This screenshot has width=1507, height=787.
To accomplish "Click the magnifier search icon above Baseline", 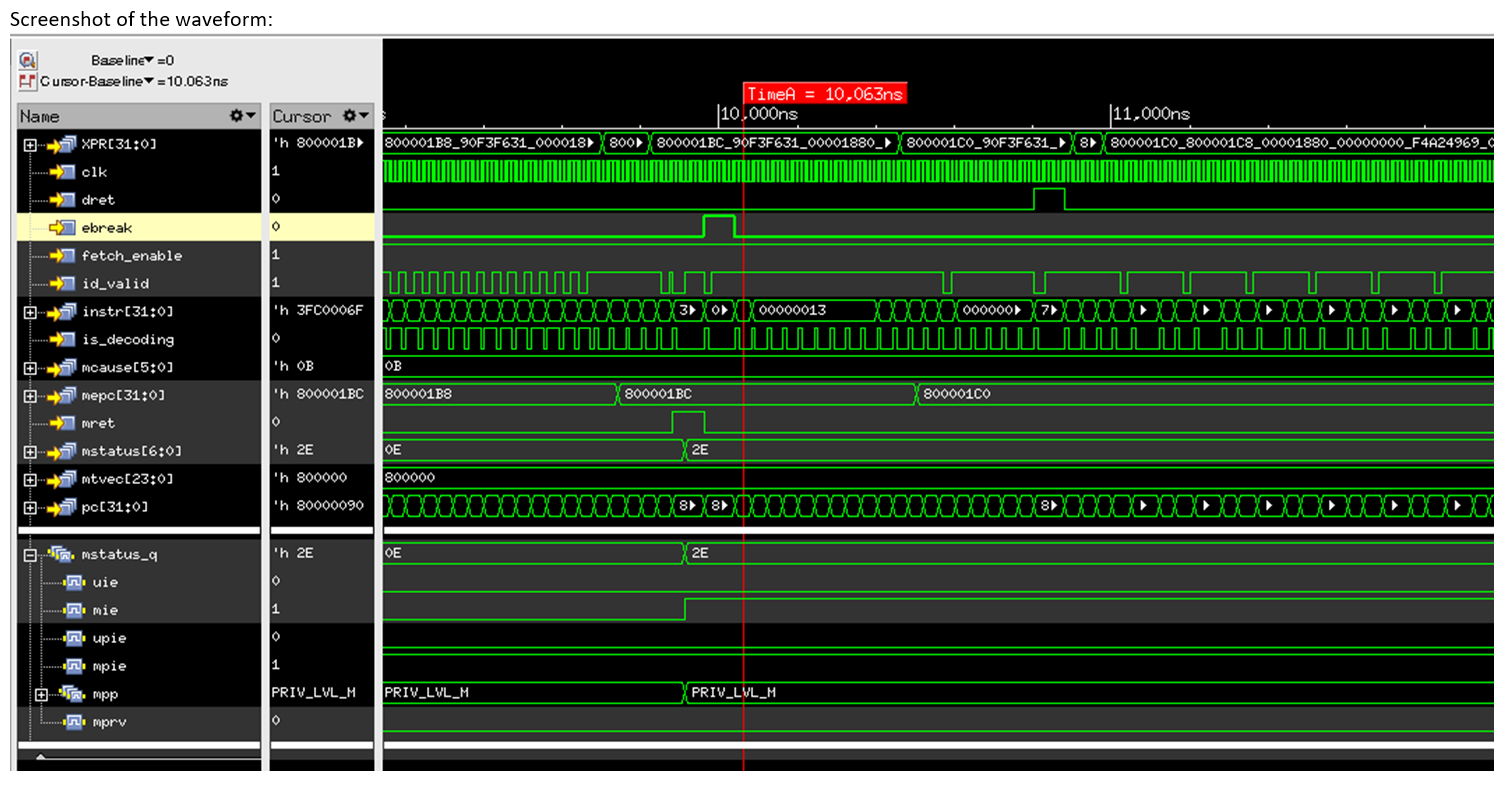I will 27,60.
